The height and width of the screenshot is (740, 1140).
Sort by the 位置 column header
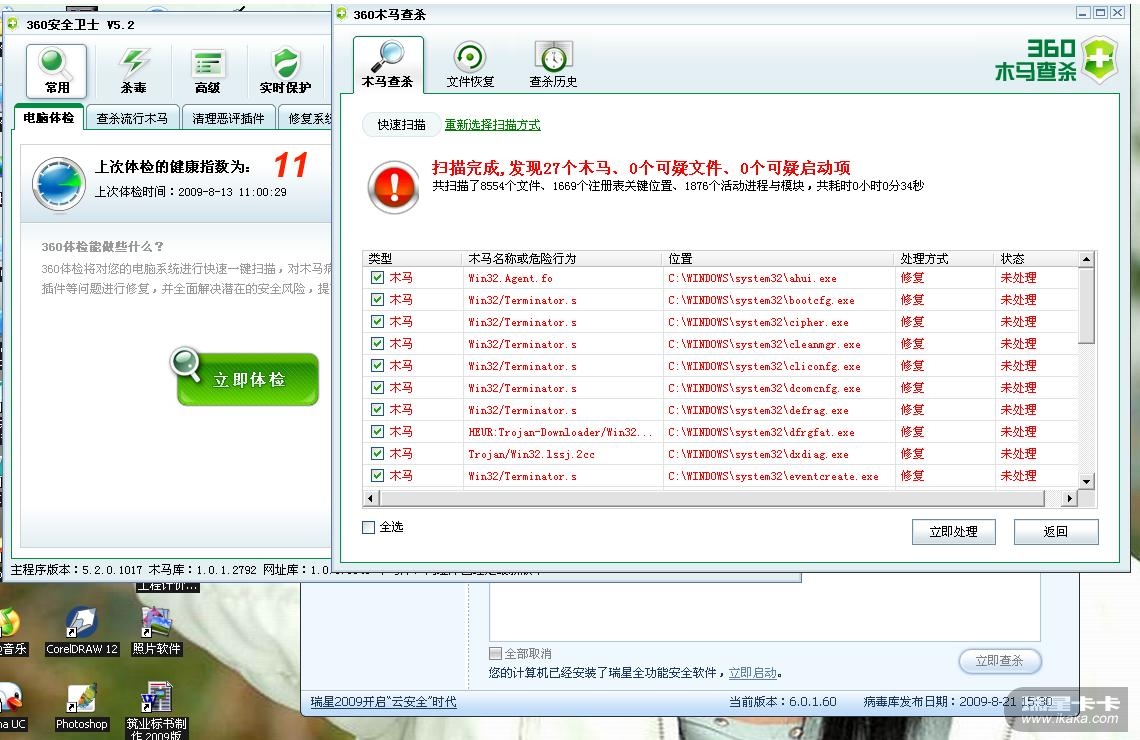click(x=779, y=259)
